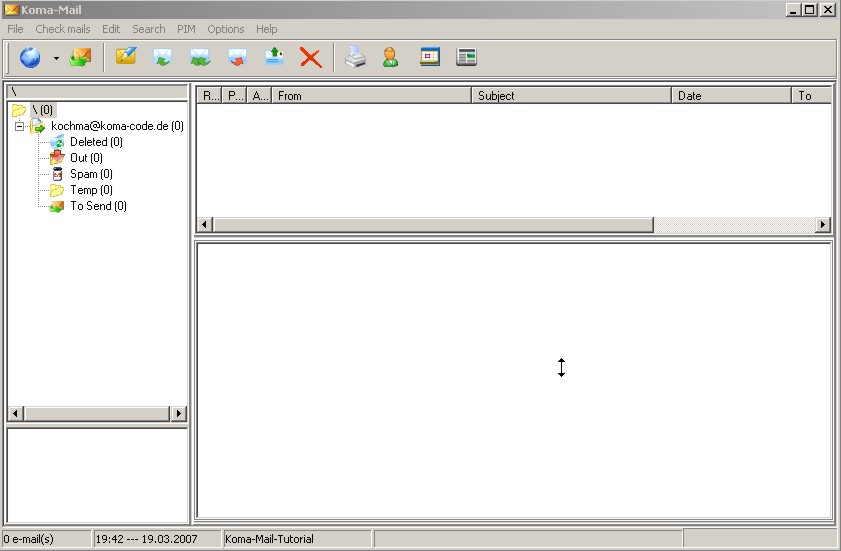The width and height of the screenshot is (841, 551).
Task: Click the To Send folder envelope icon
Action: coord(57,206)
